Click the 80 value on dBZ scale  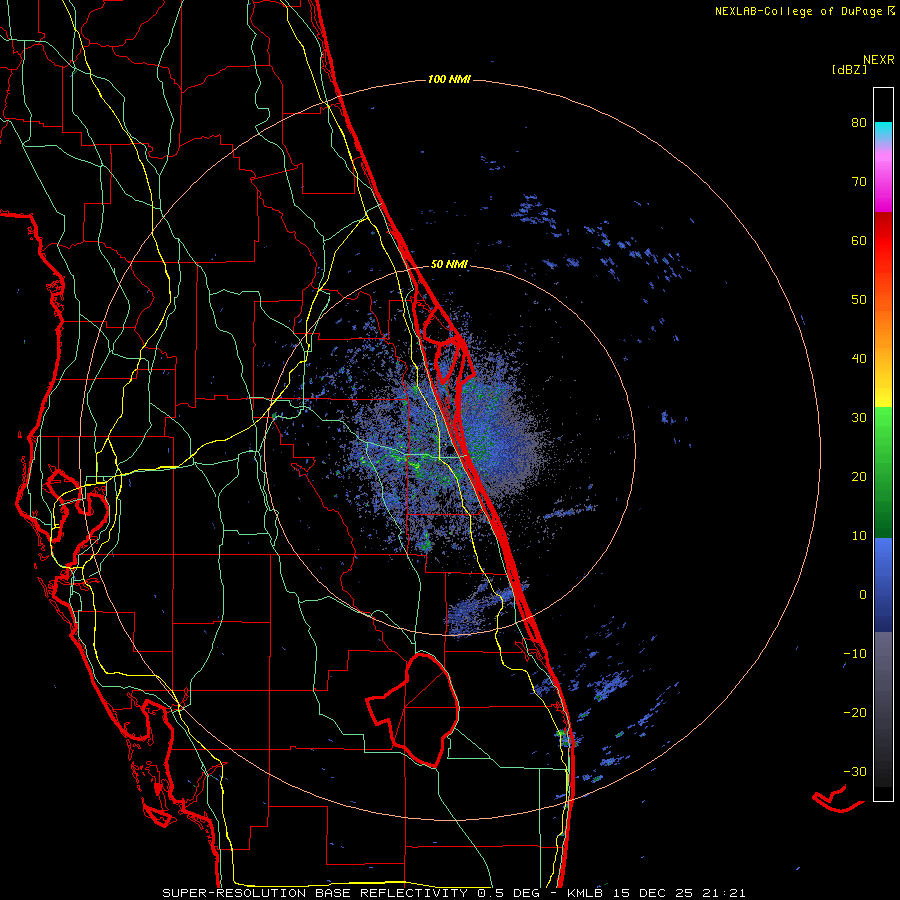tap(859, 123)
